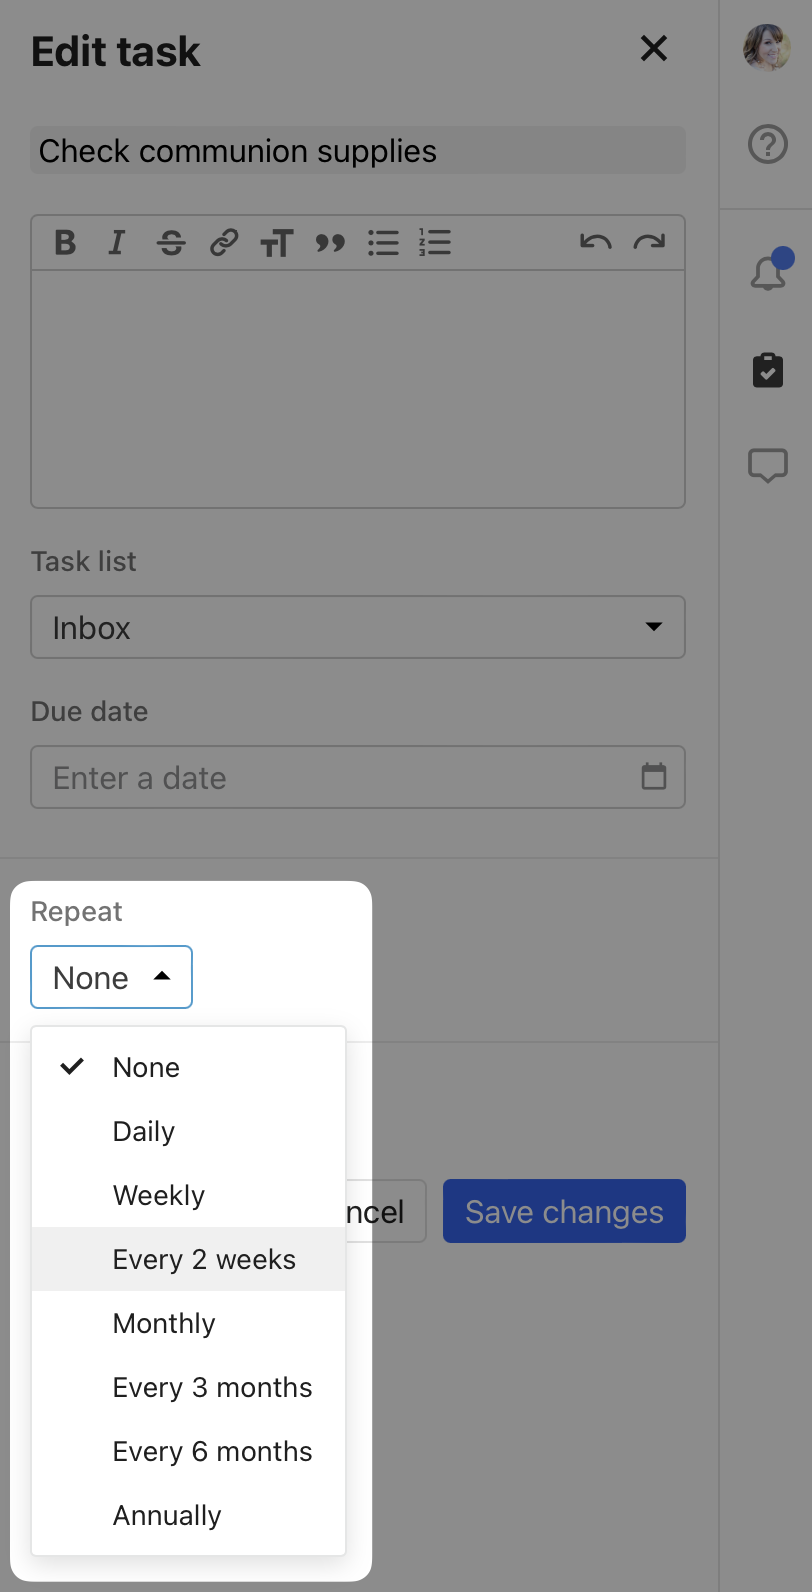812x1592 pixels.
Task: Choose Monthly from the repeat list
Action: (164, 1323)
